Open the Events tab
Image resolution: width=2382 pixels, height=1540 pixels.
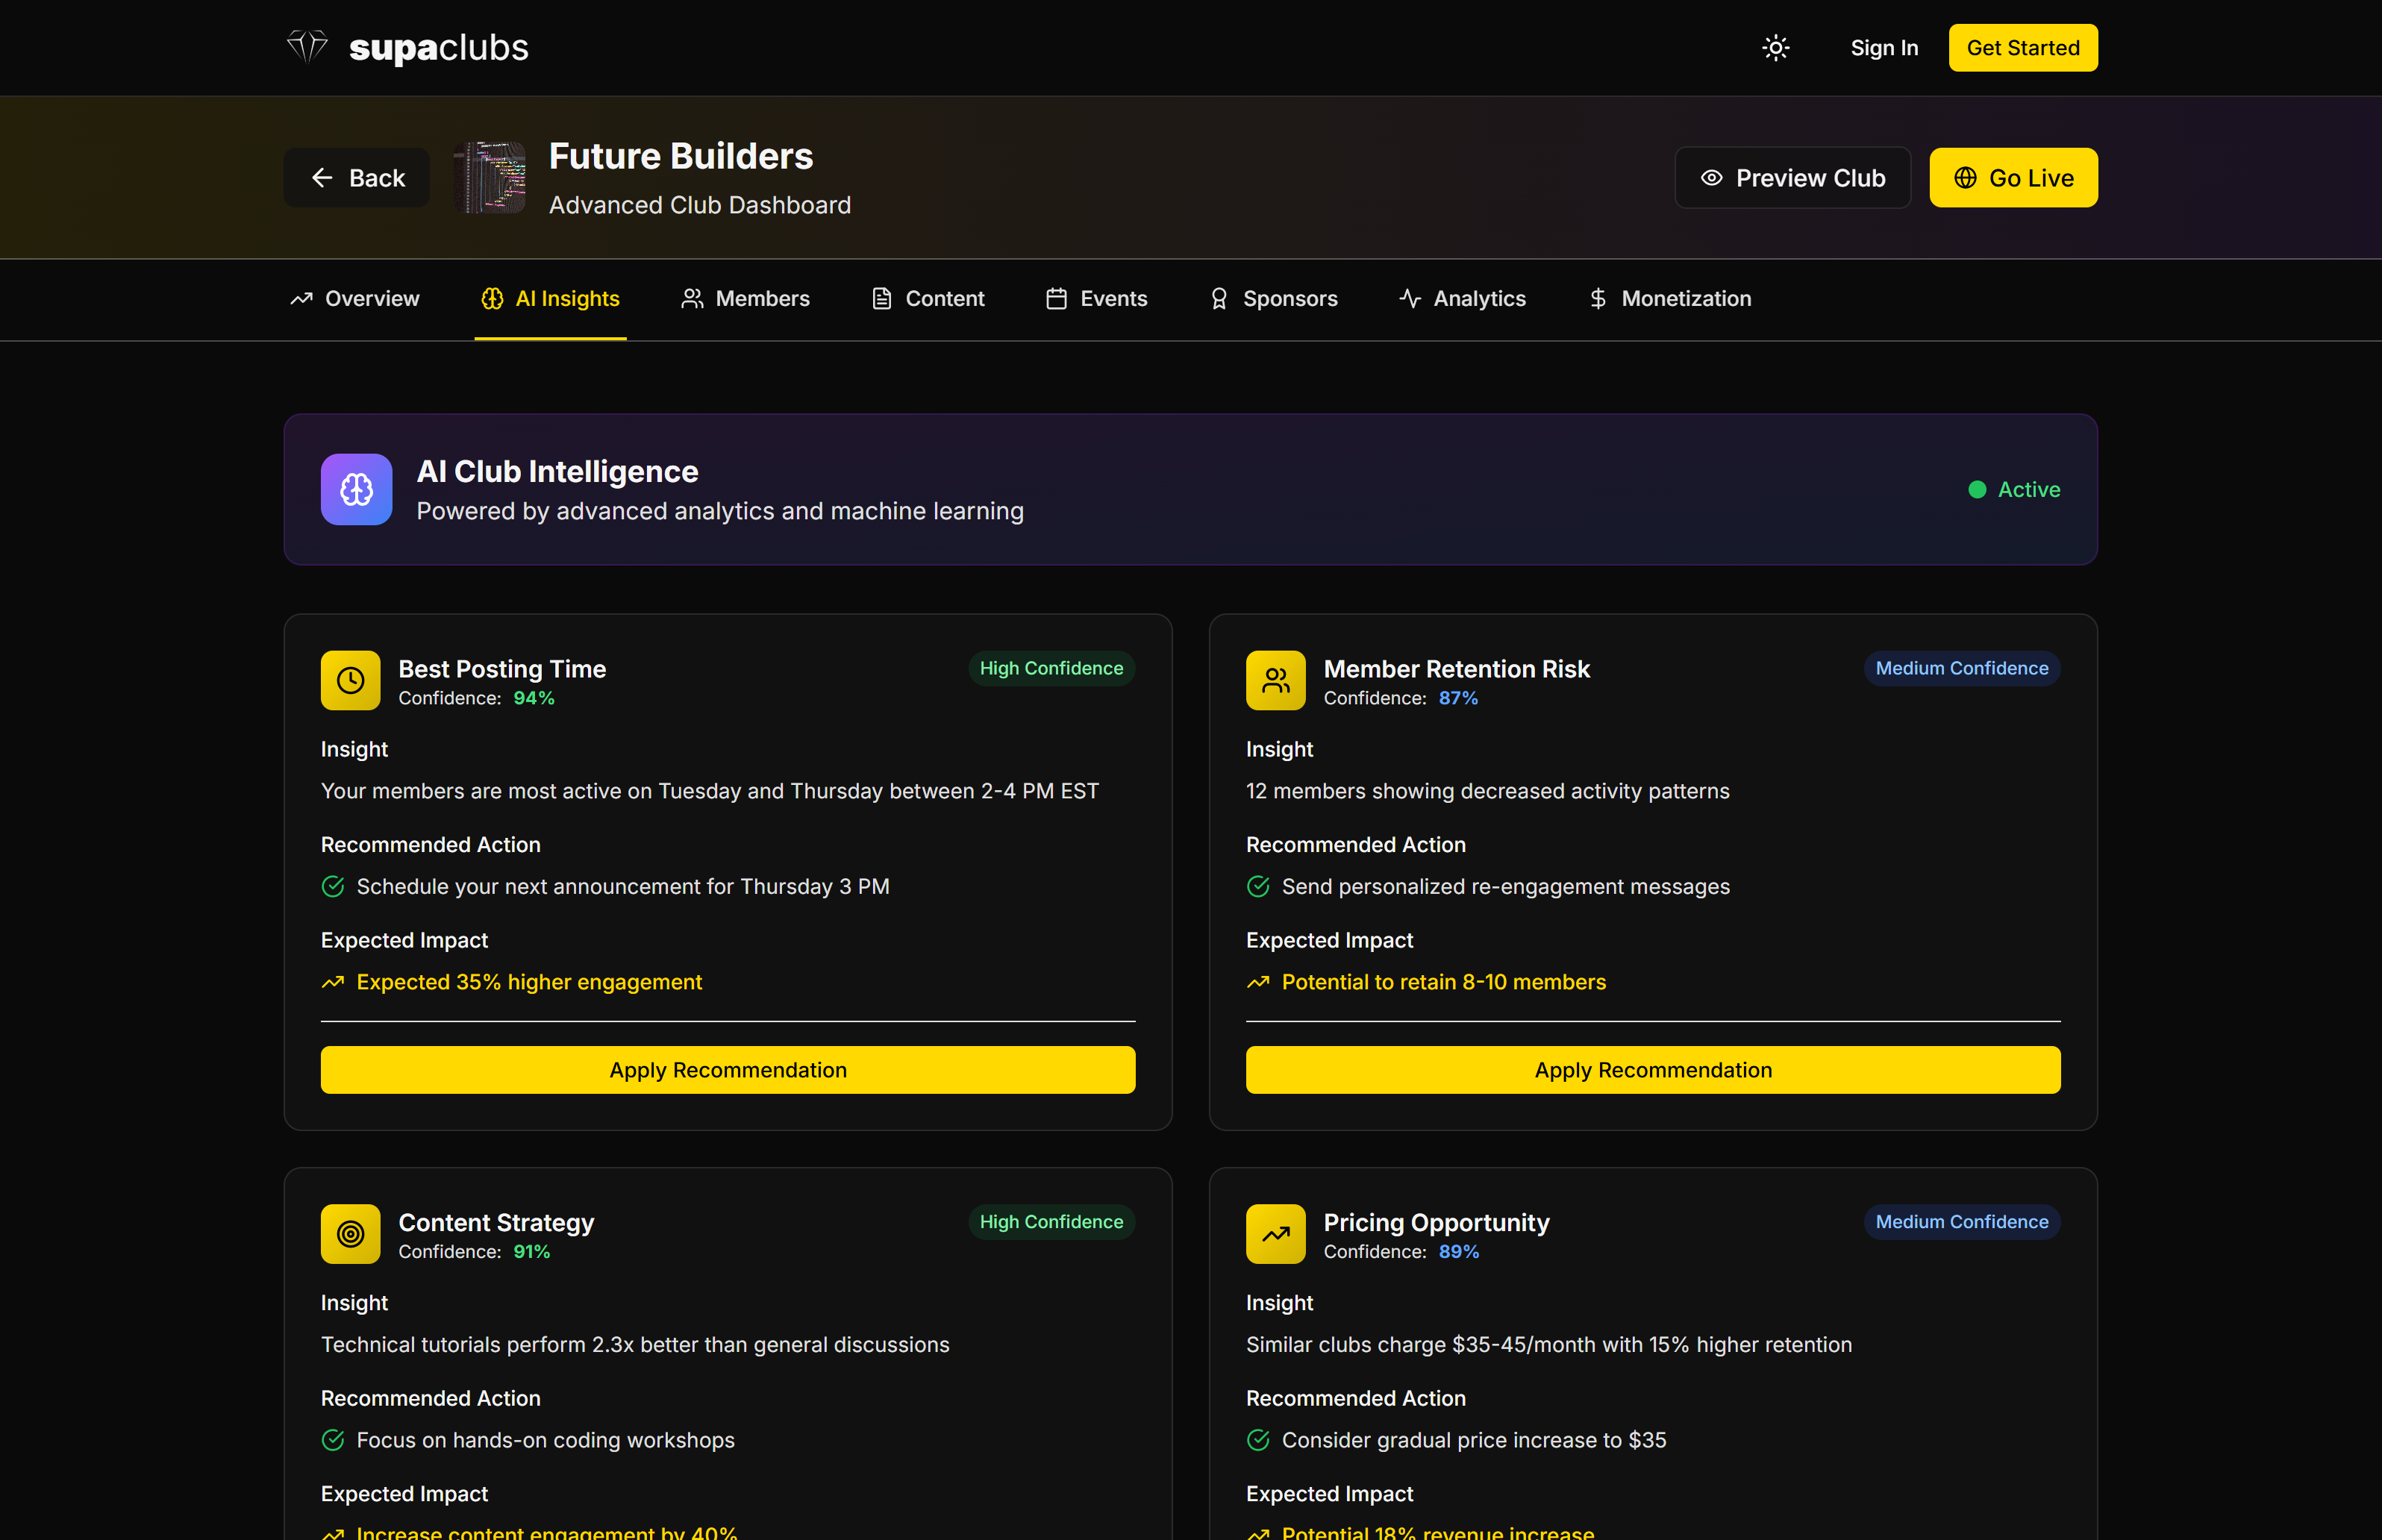pyautogui.click(x=1096, y=299)
